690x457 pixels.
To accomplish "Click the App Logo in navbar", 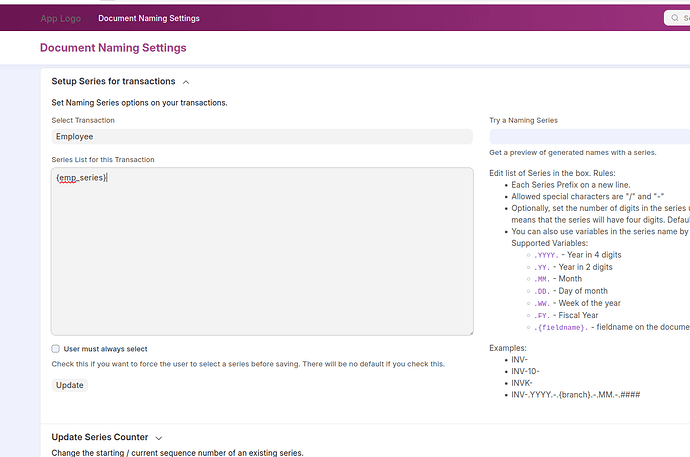I will tap(62, 18).
